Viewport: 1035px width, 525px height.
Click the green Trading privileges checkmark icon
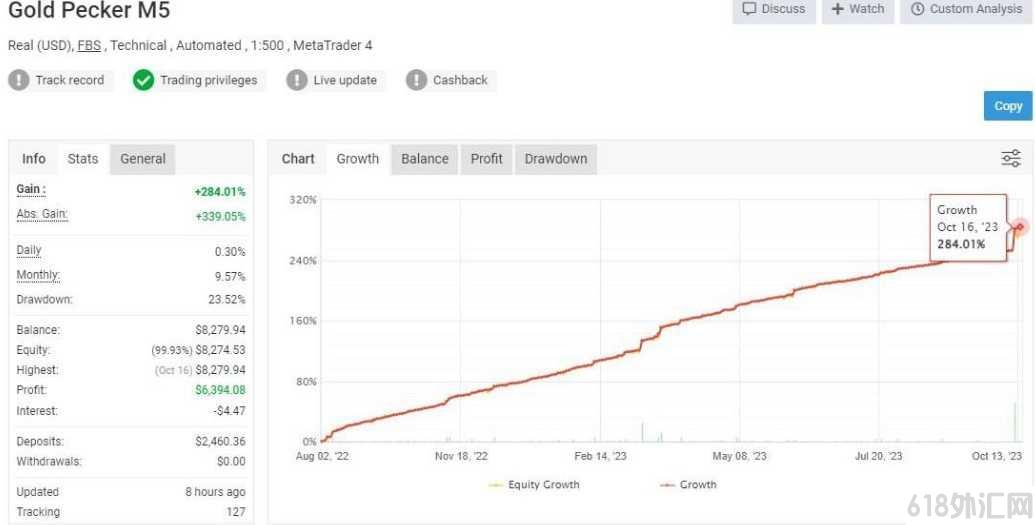pos(143,80)
